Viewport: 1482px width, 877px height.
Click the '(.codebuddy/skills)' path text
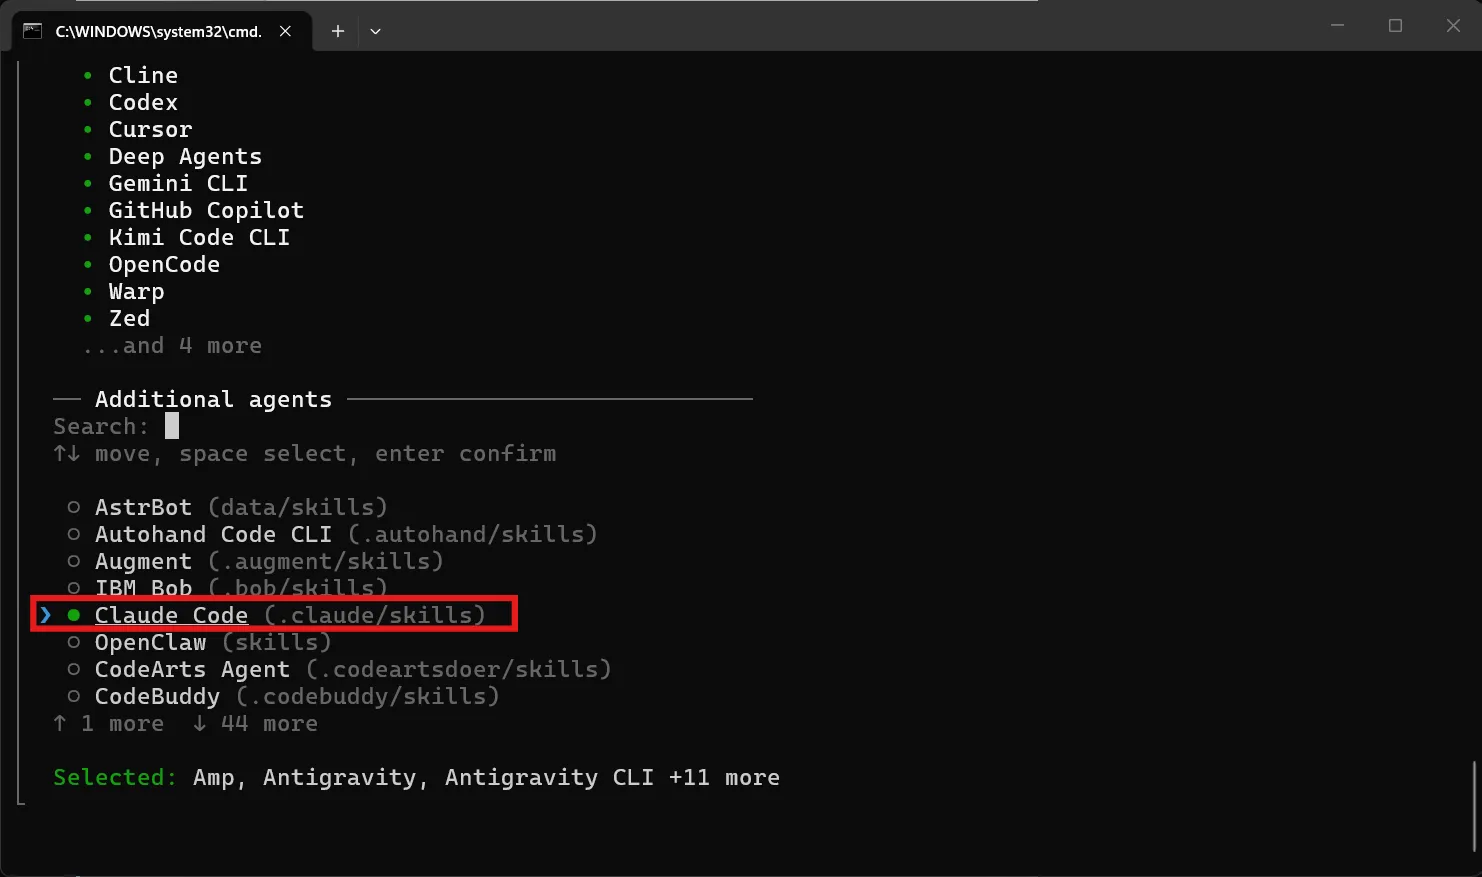point(368,696)
